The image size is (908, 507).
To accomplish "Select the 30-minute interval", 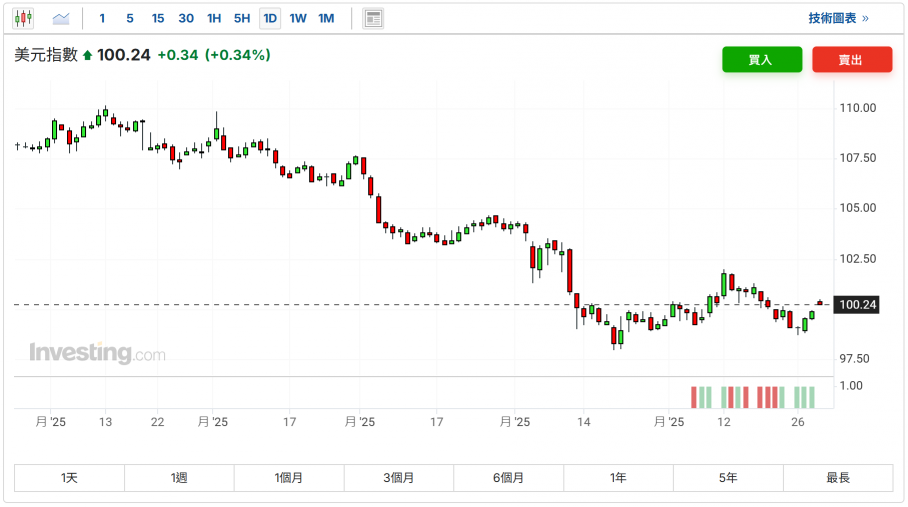I will pos(186,18).
